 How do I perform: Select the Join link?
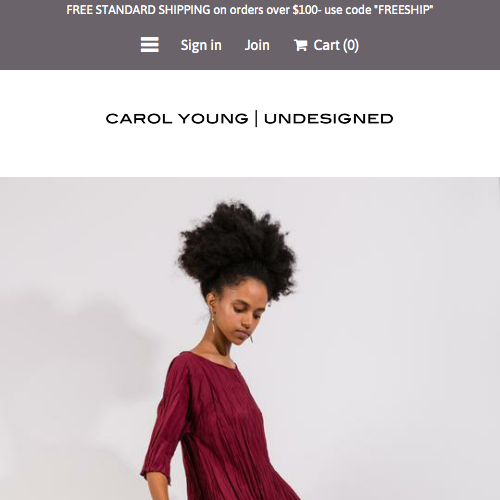tap(257, 45)
